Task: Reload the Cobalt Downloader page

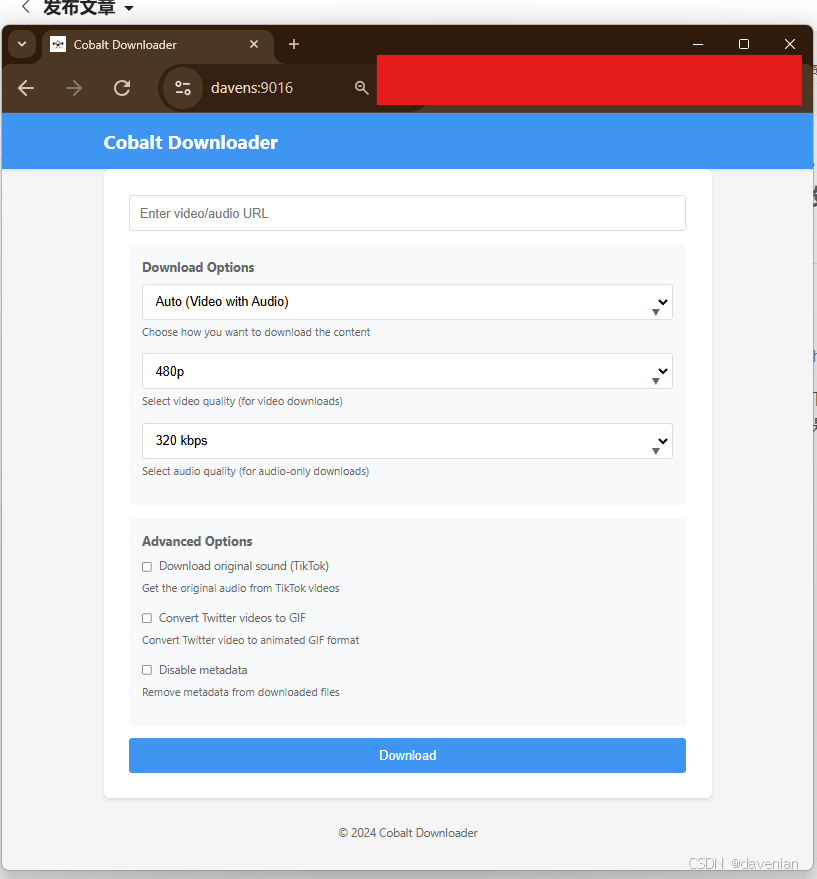Action: coord(122,88)
